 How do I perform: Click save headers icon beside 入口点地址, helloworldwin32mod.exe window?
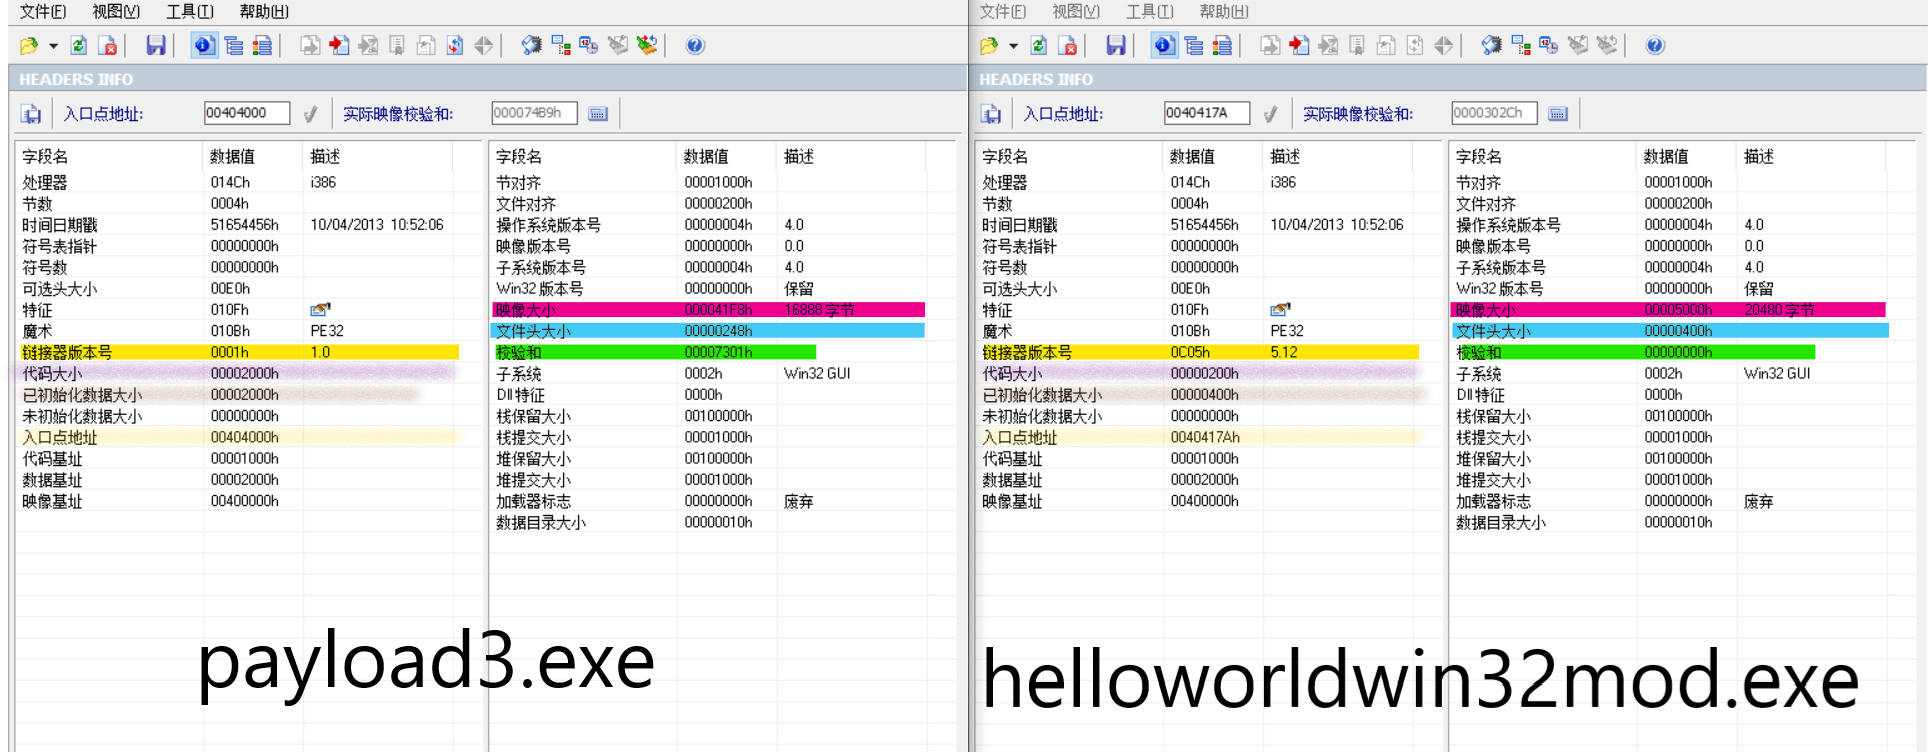tap(991, 114)
